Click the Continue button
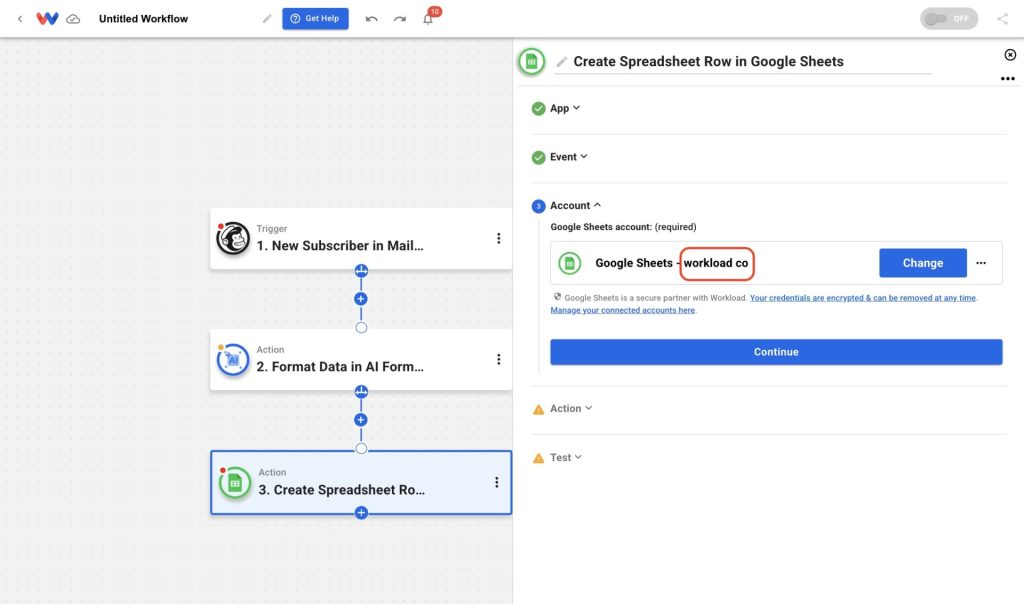1024x604 pixels. [776, 352]
